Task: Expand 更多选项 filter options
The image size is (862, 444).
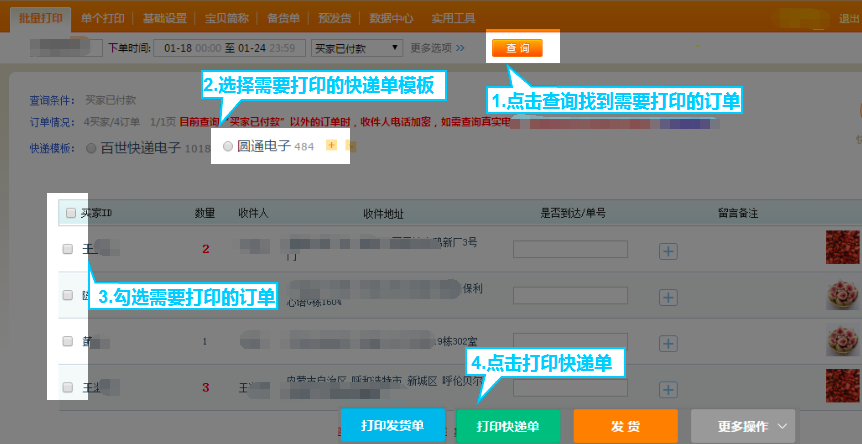Action: point(437,47)
